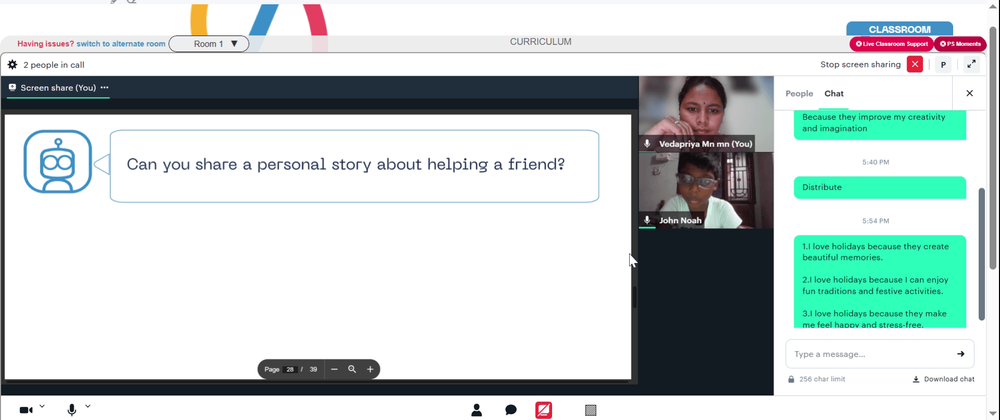Image resolution: width=1000 pixels, height=420 pixels.
Task: Click the magnifier zoom reset icon
Action: point(352,369)
